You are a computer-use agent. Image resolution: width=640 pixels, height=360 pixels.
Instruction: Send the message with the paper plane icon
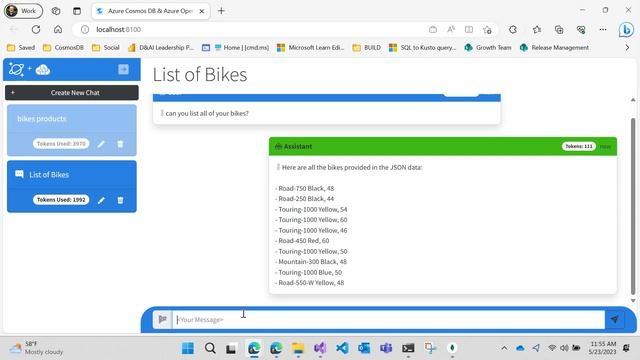tap(615, 319)
